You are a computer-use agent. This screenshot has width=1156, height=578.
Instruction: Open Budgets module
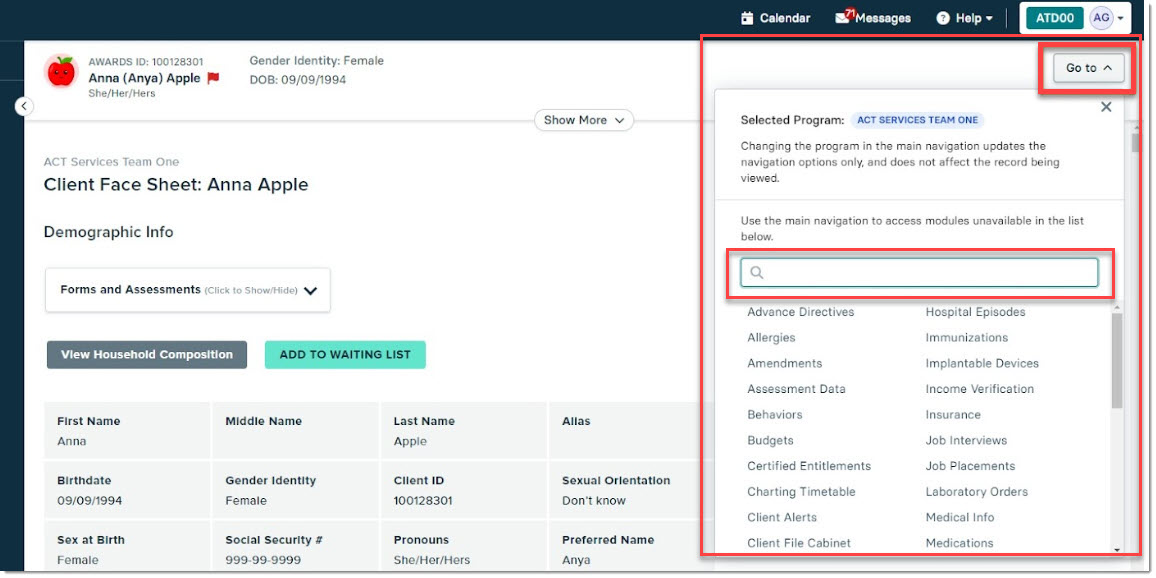[770, 441]
